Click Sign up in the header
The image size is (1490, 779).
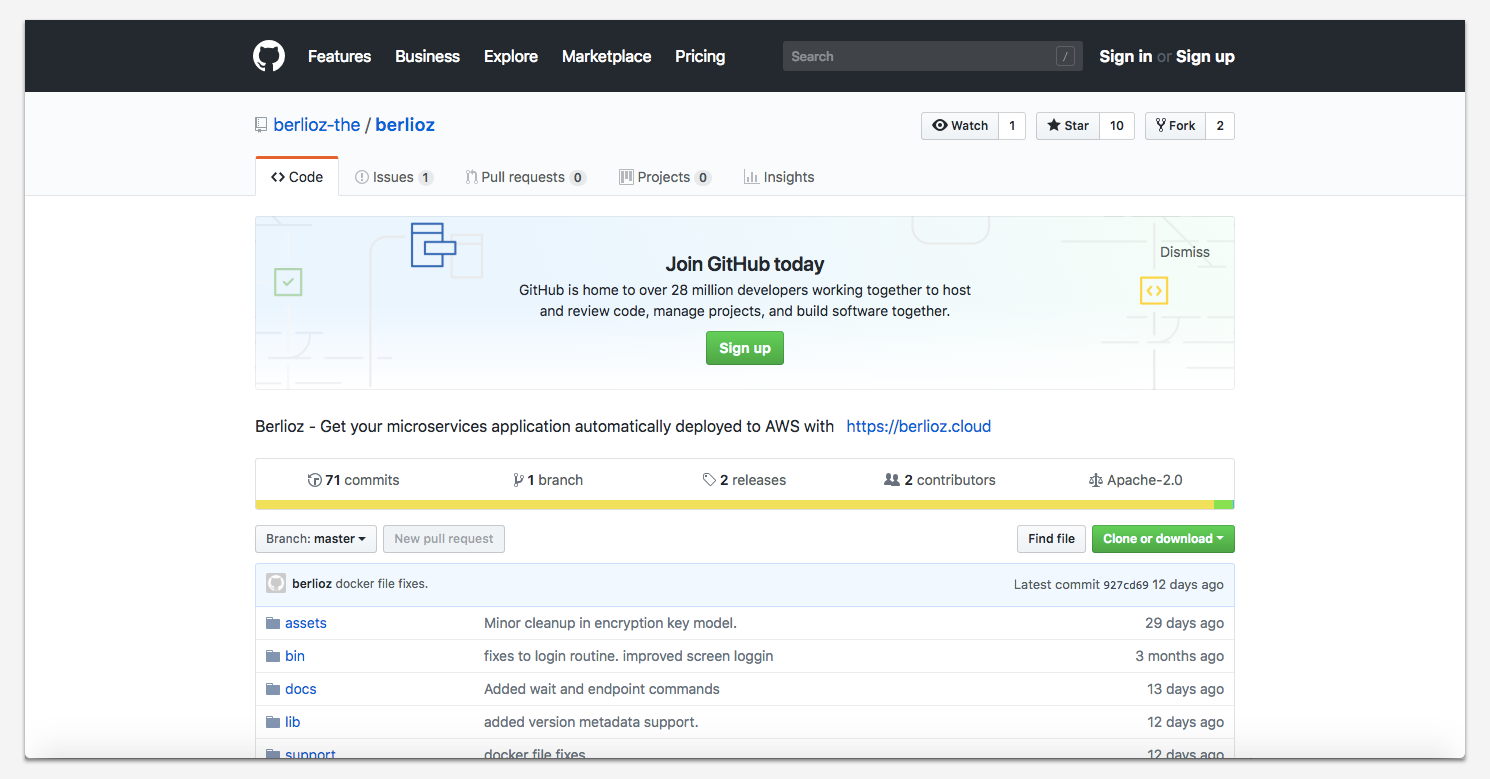point(1205,56)
